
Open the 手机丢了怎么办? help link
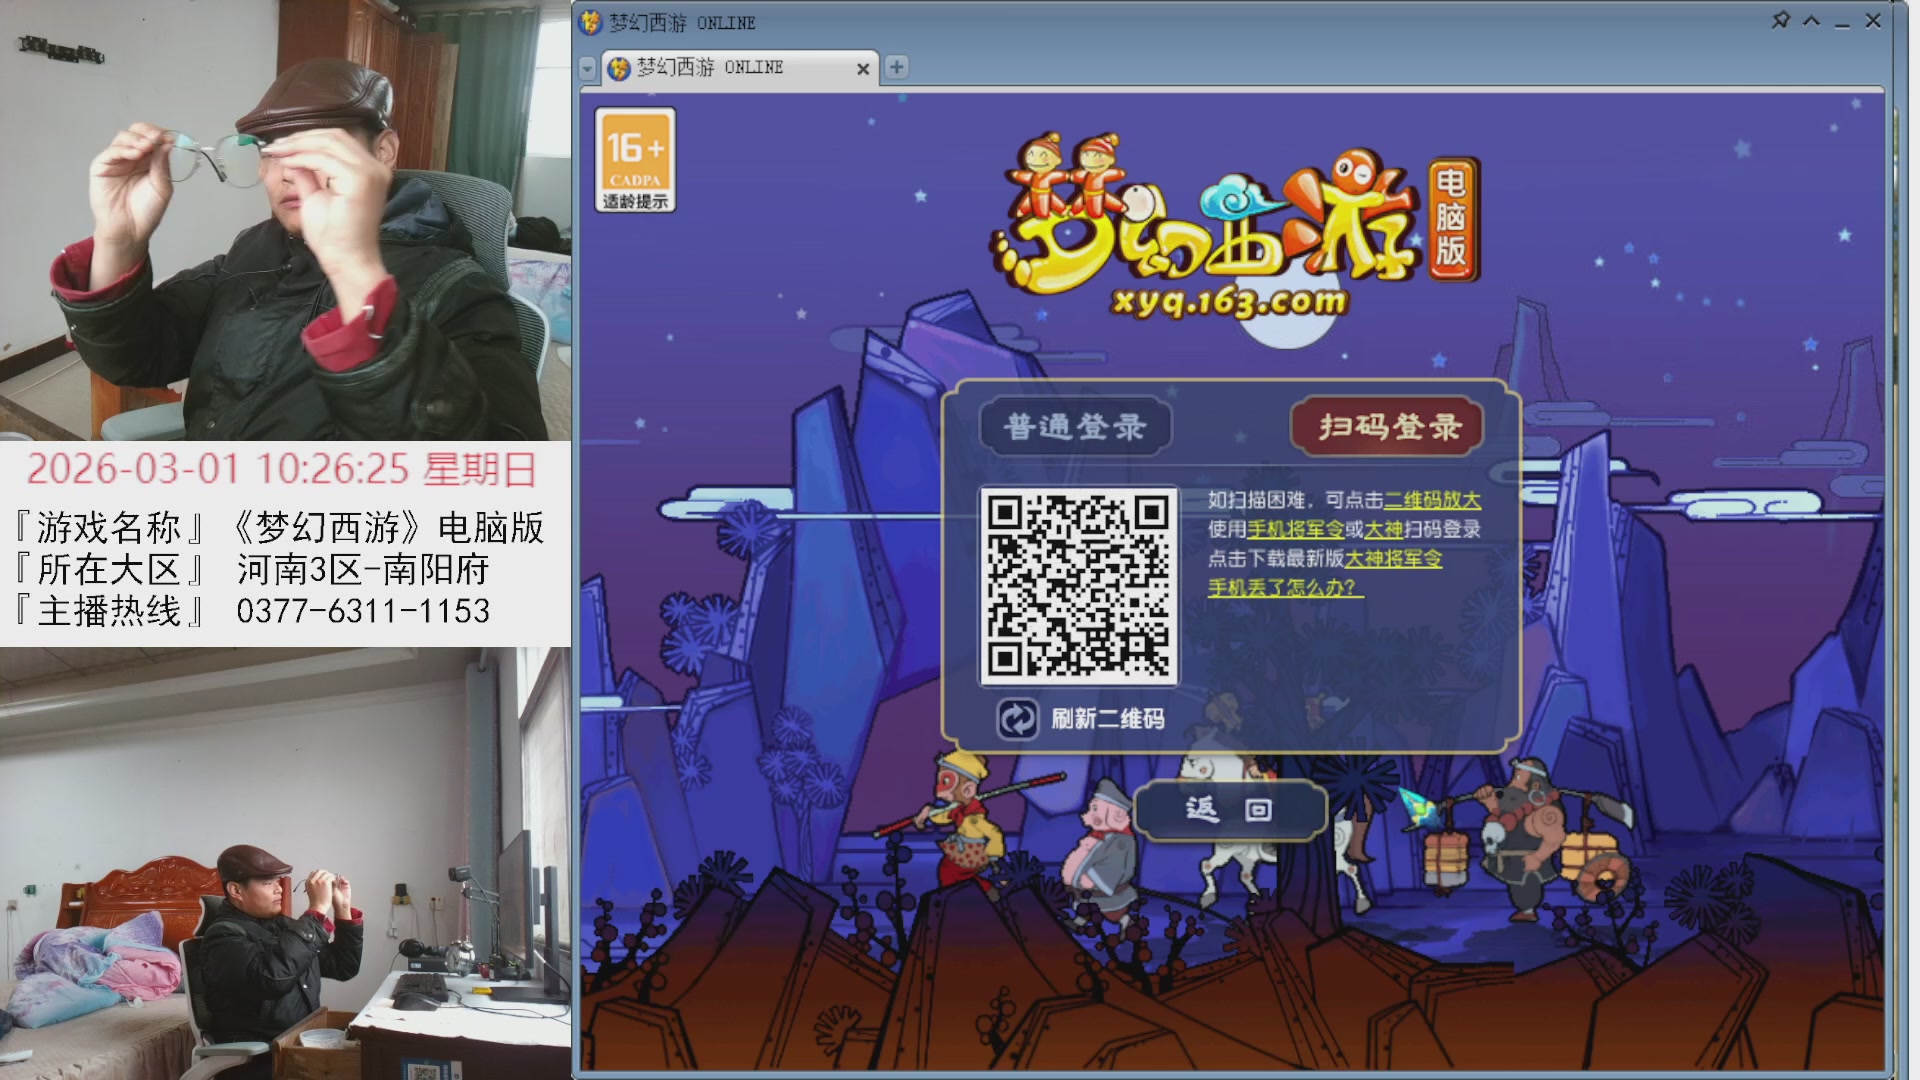tap(1284, 588)
